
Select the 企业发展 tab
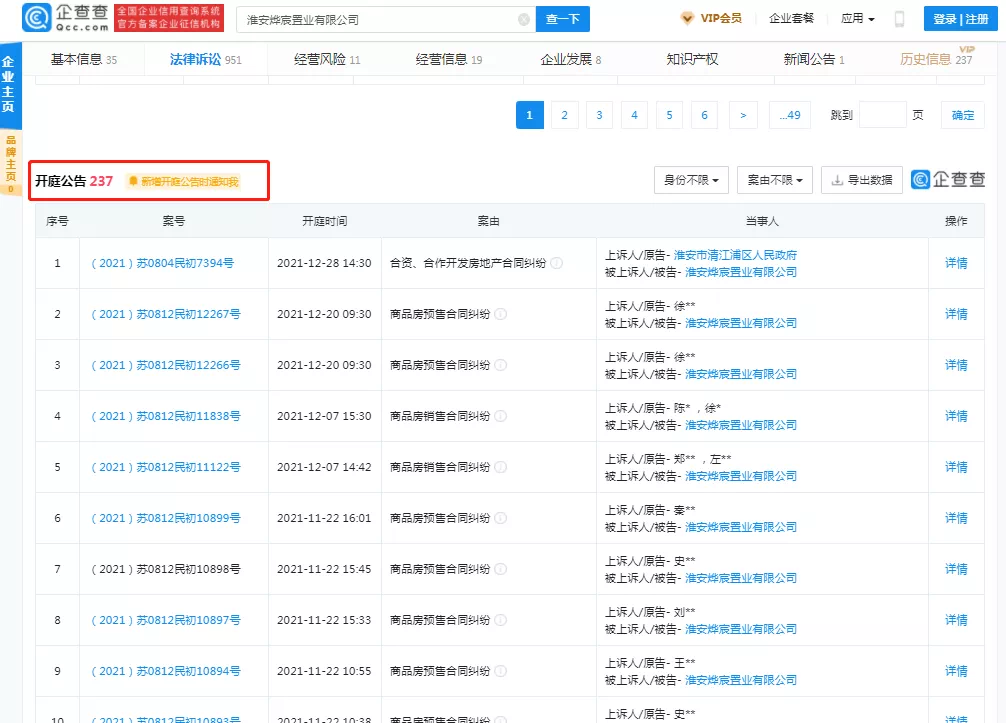[570, 60]
